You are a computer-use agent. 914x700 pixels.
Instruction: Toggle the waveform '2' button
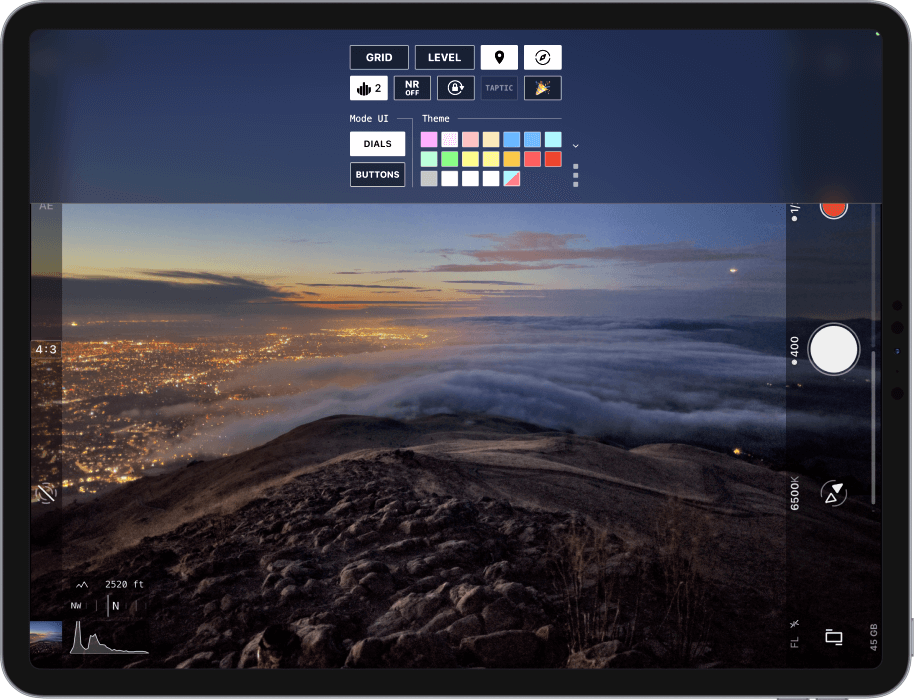coord(368,88)
